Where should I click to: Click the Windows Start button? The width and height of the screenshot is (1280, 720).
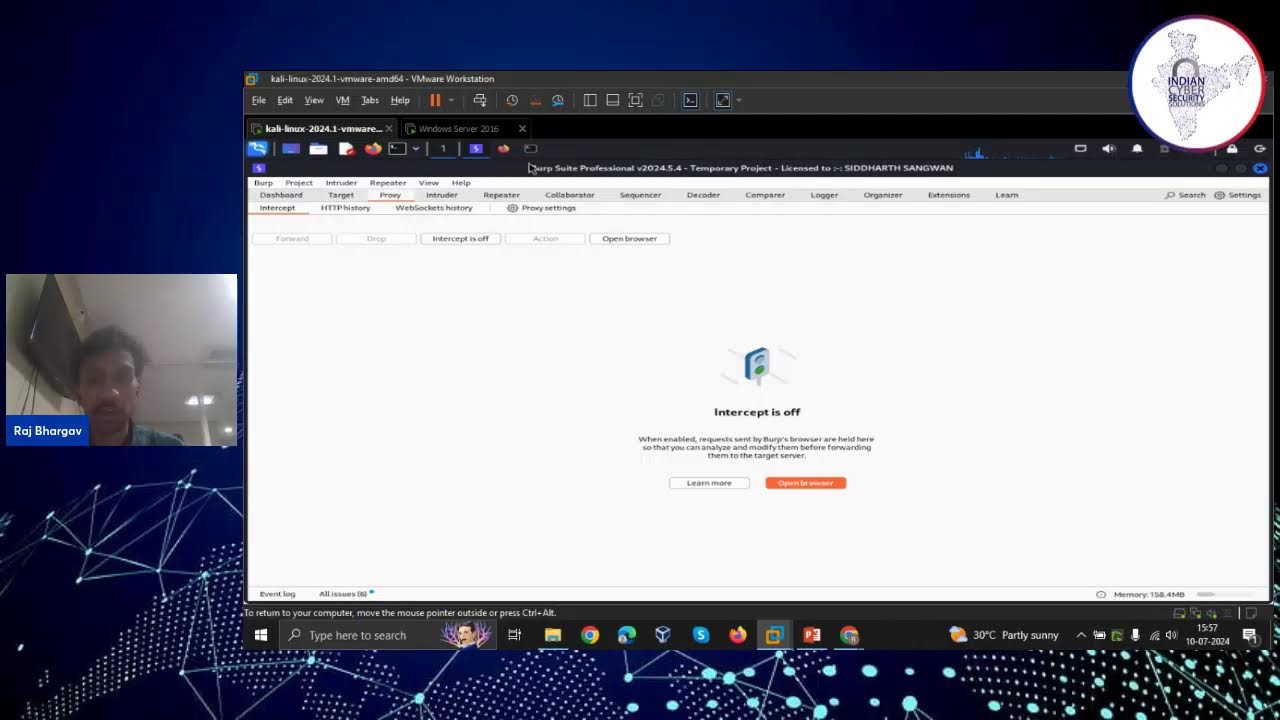[x=261, y=635]
